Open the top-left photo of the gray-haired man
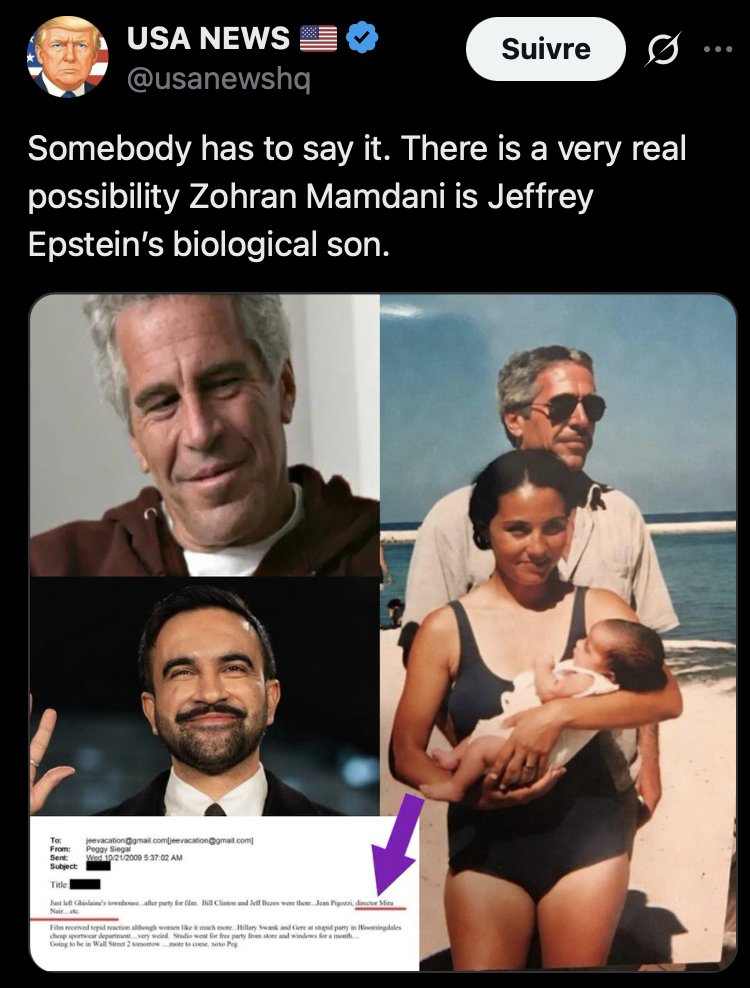750x988 pixels. point(205,435)
